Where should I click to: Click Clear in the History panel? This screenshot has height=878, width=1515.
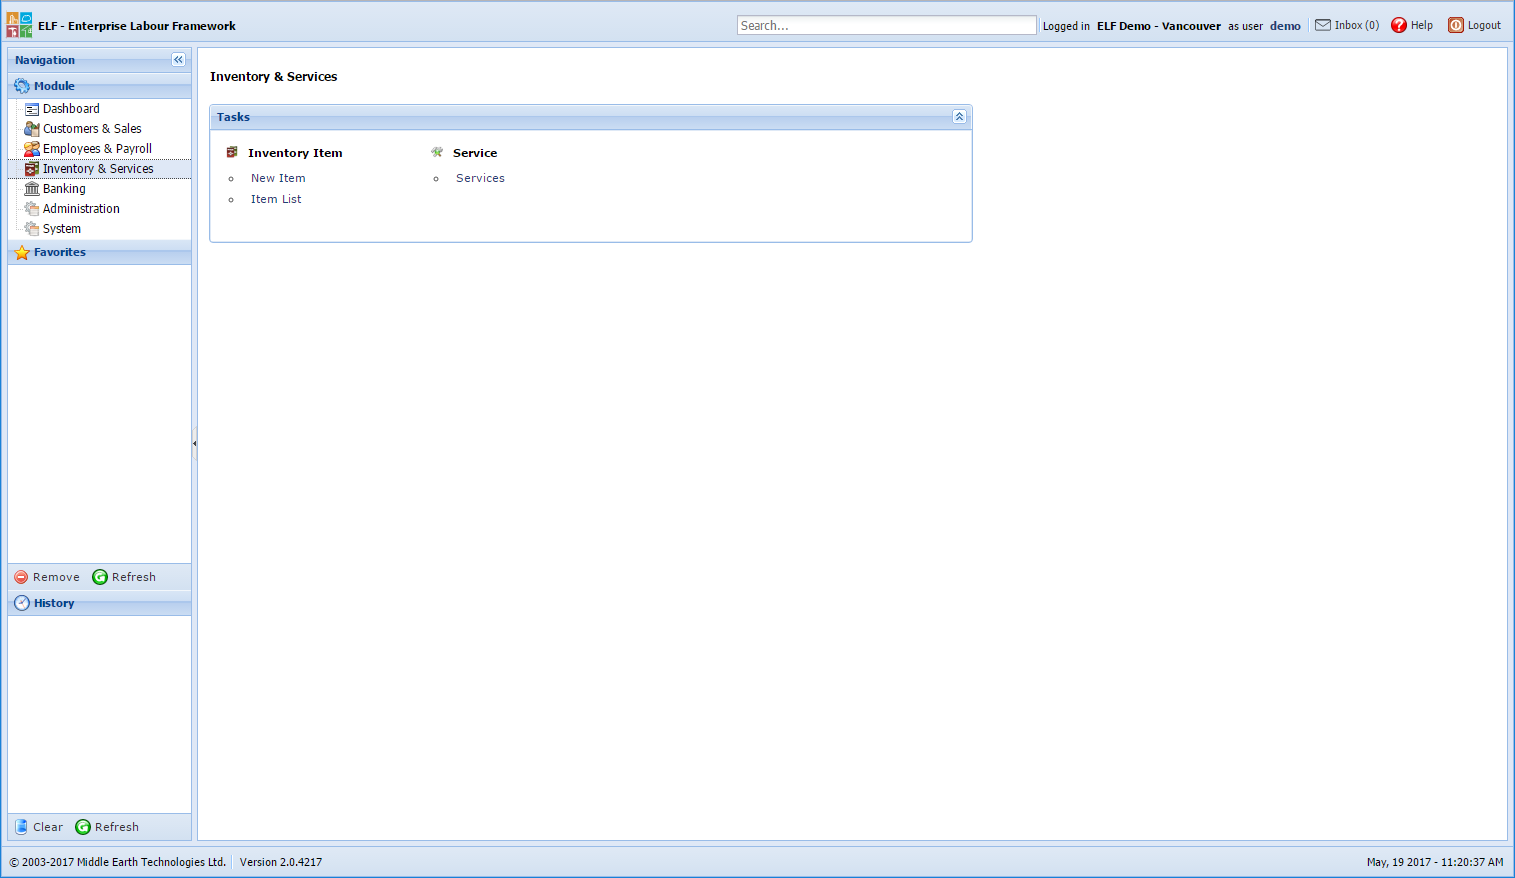38,827
